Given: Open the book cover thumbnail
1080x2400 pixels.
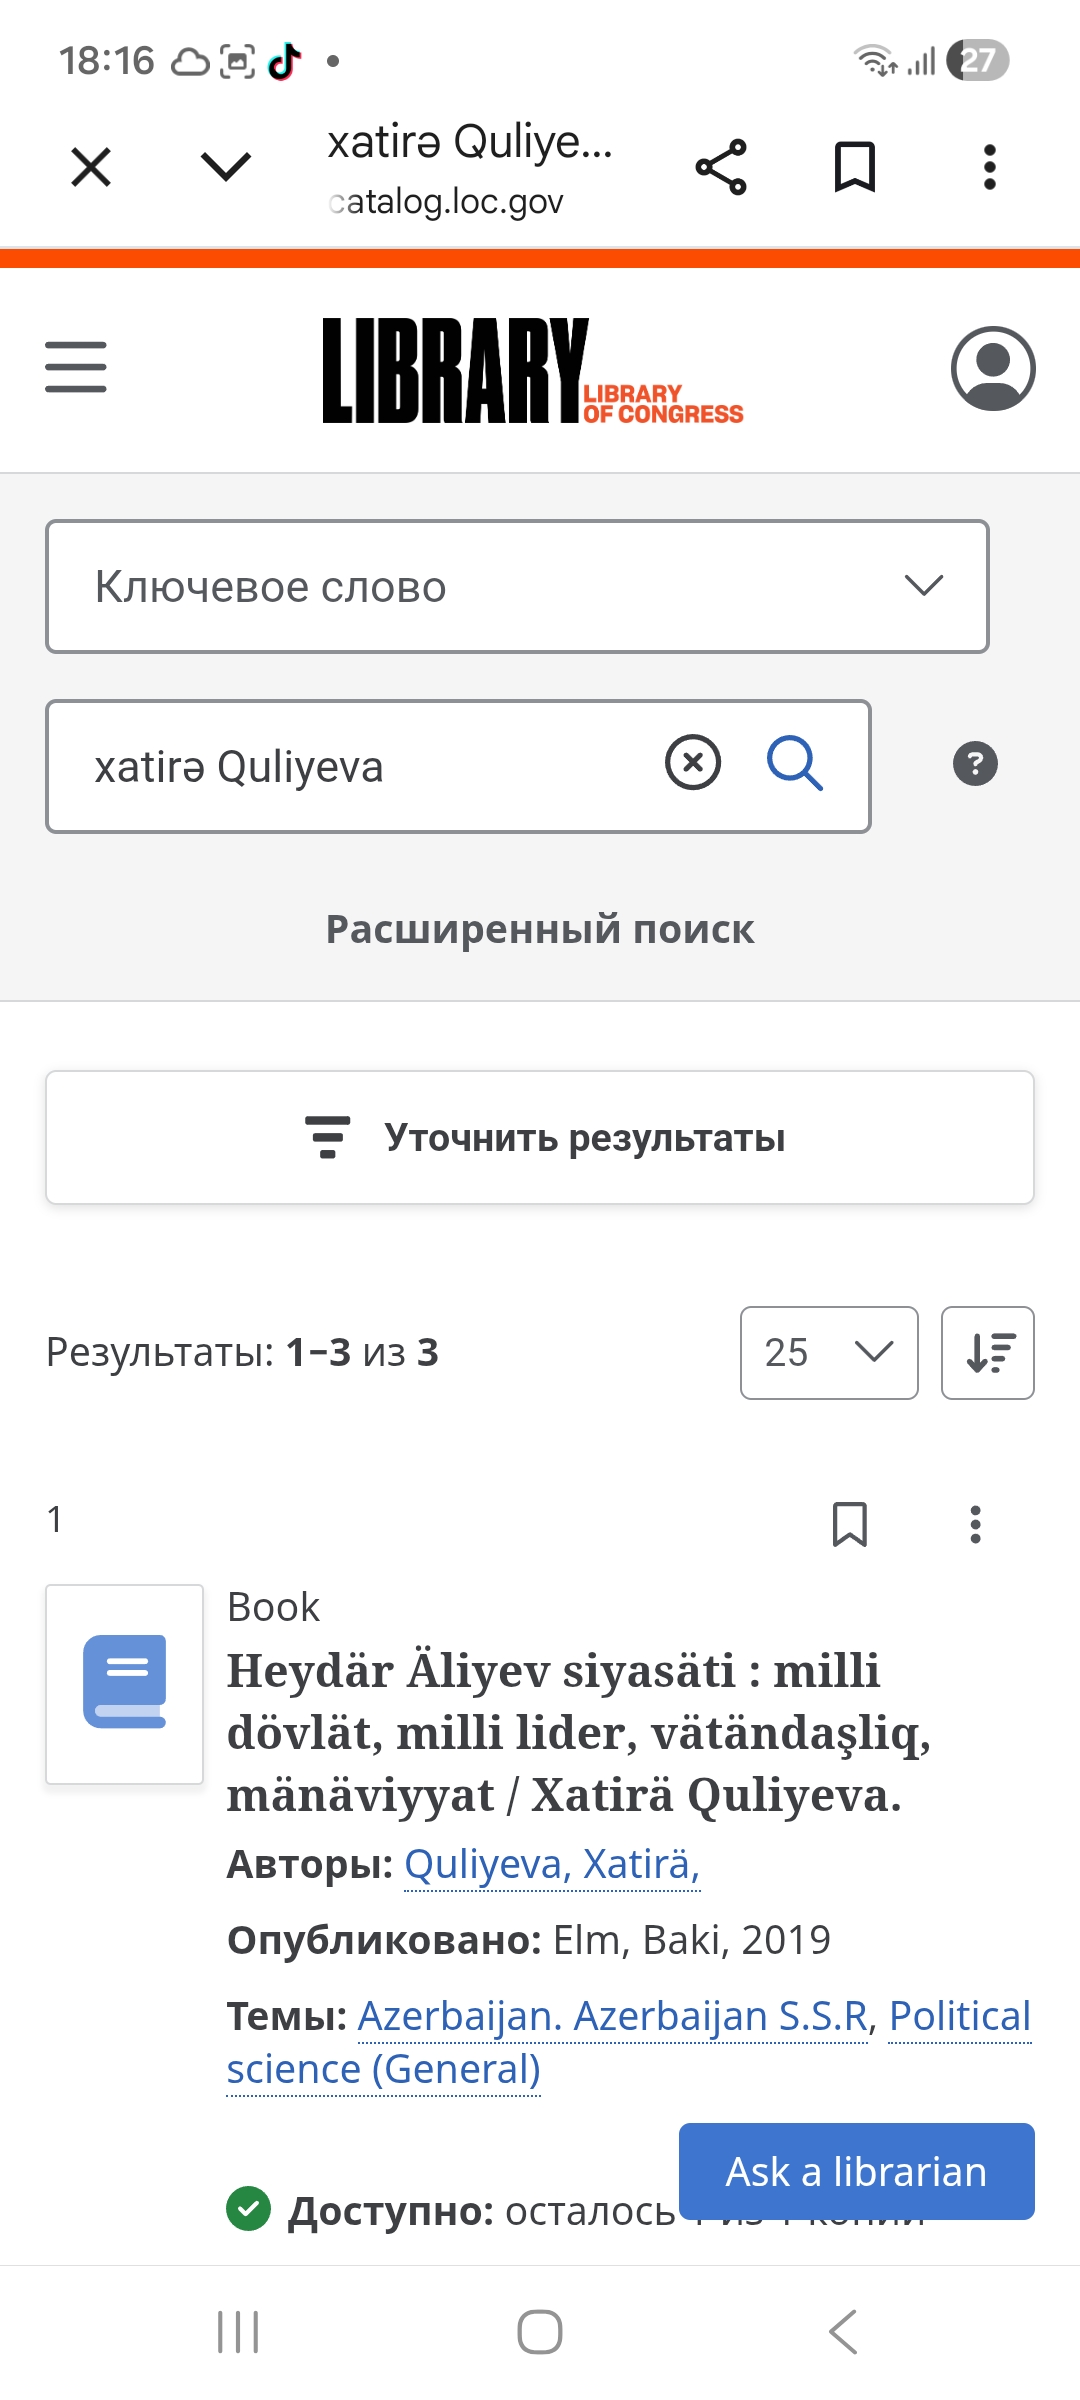Looking at the screenshot, I should pos(125,1684).
